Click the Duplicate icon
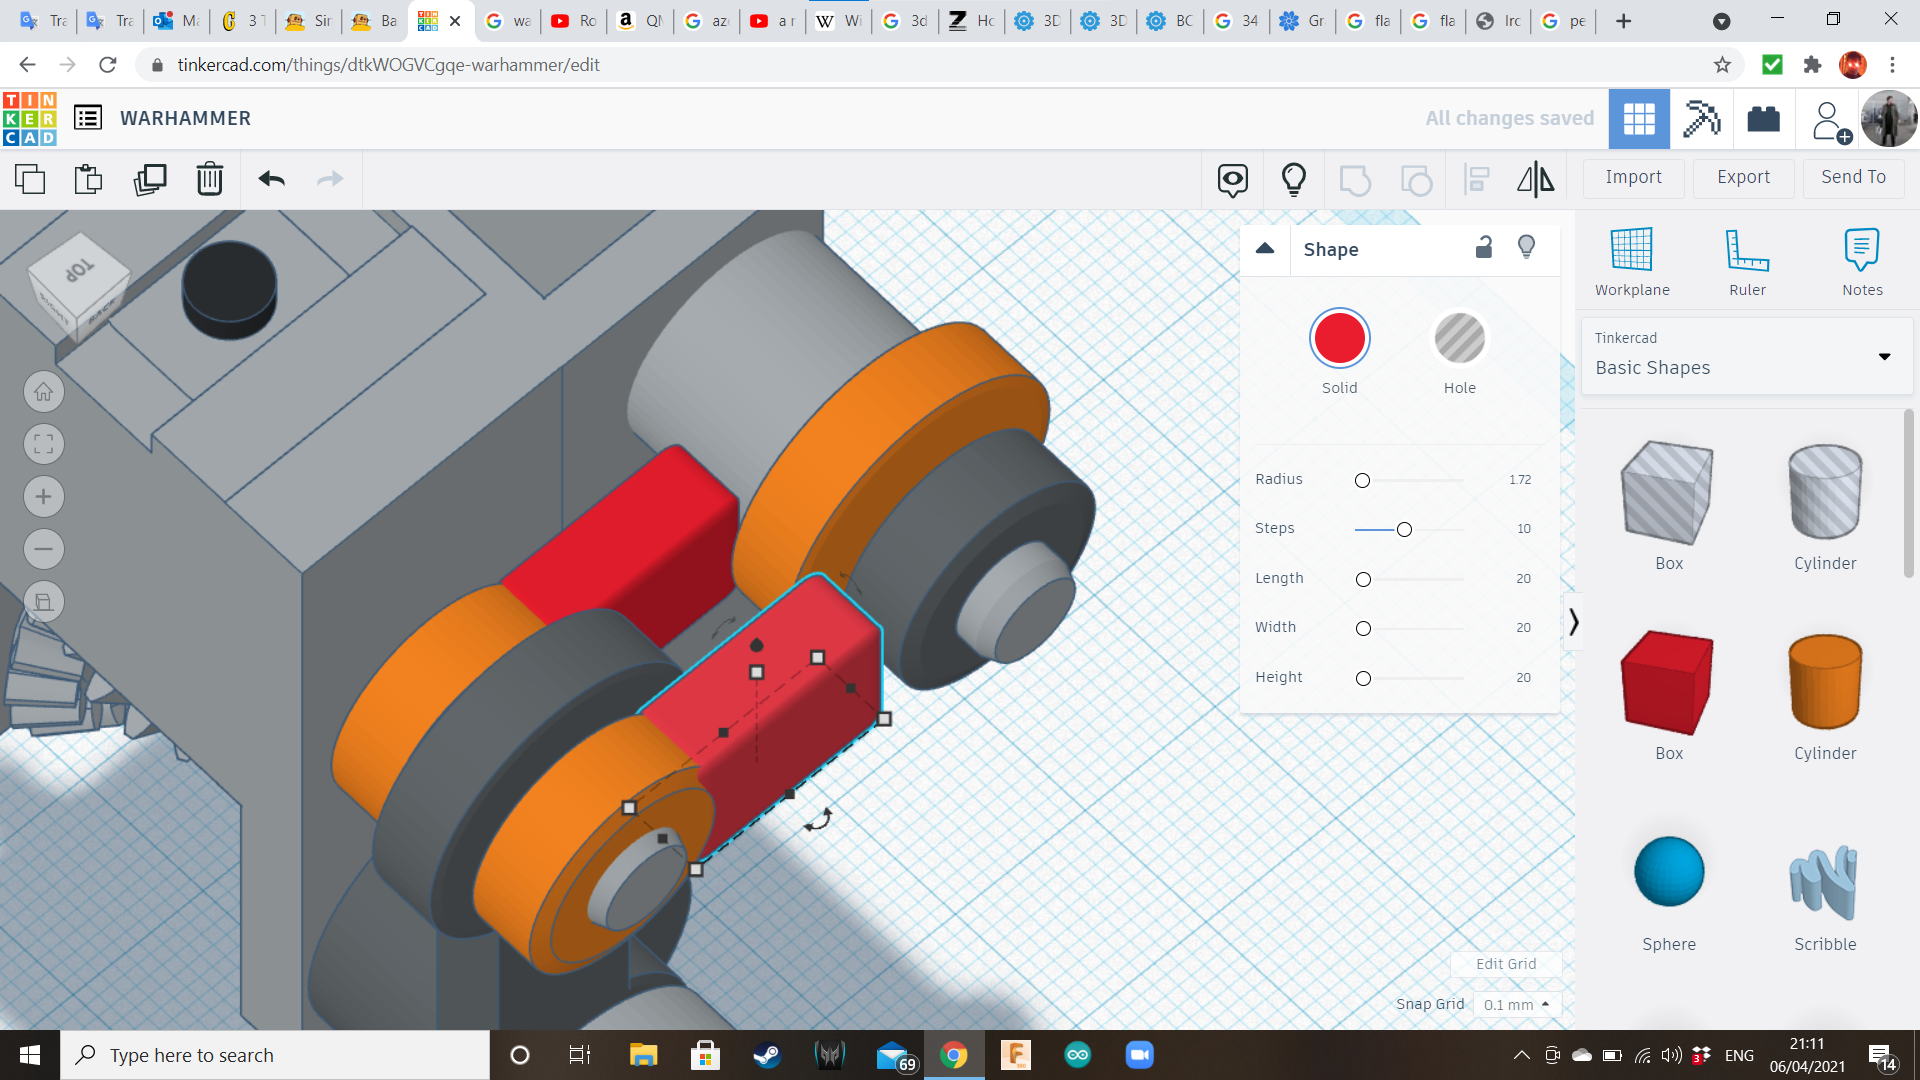The image size is (1920, 1080). point(149,179)
